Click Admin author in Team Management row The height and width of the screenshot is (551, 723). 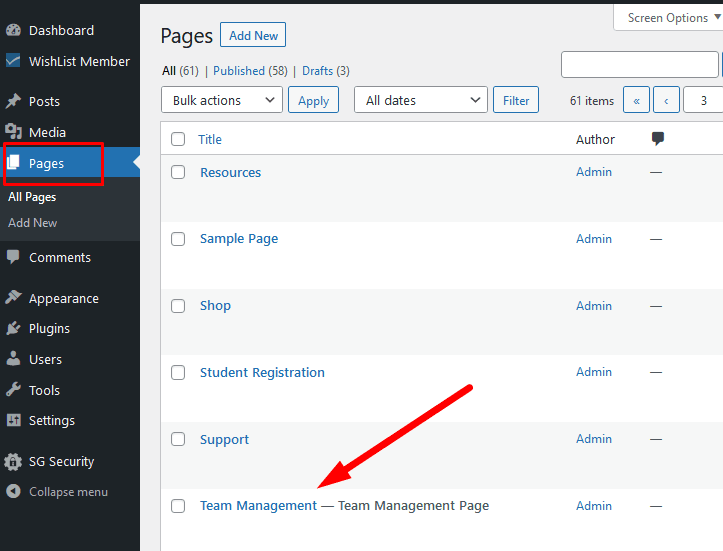(594, 506)
